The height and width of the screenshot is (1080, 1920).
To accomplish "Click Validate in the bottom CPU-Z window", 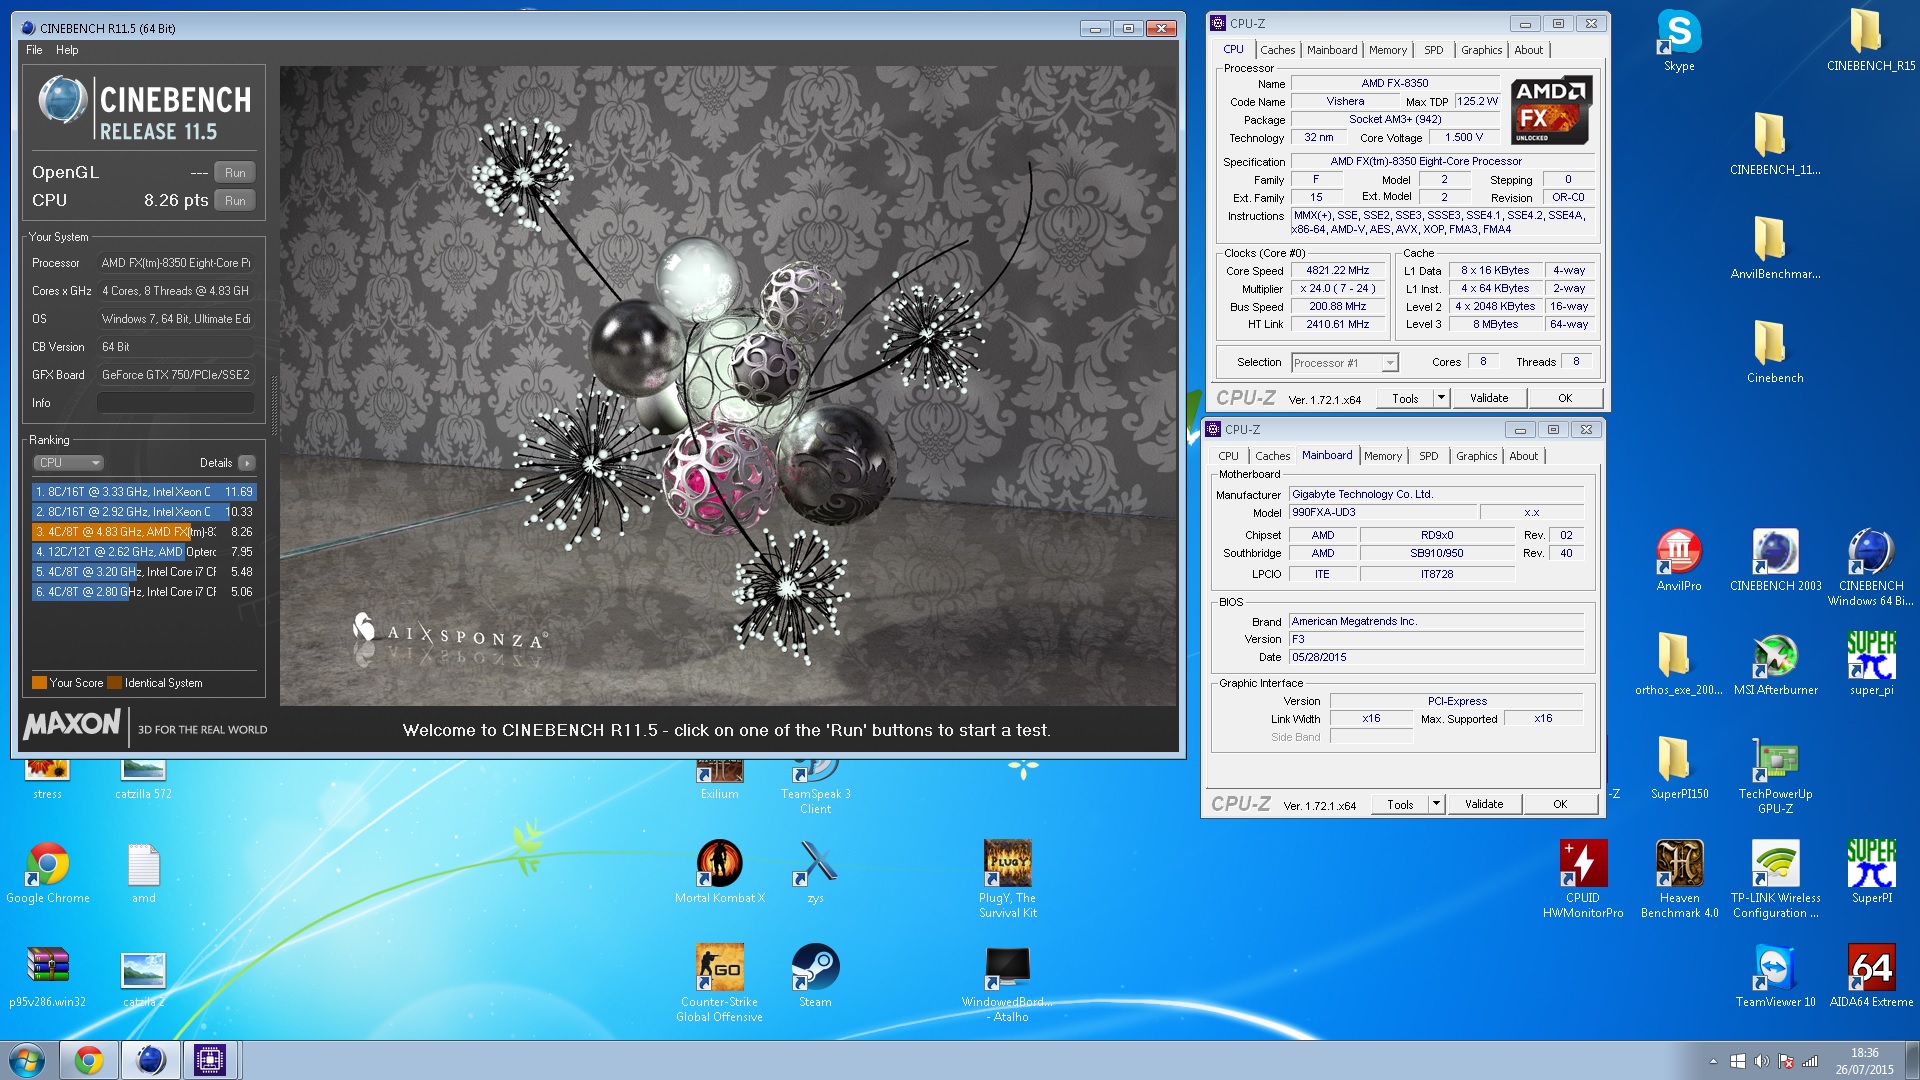I will (x=1483, y=804).
